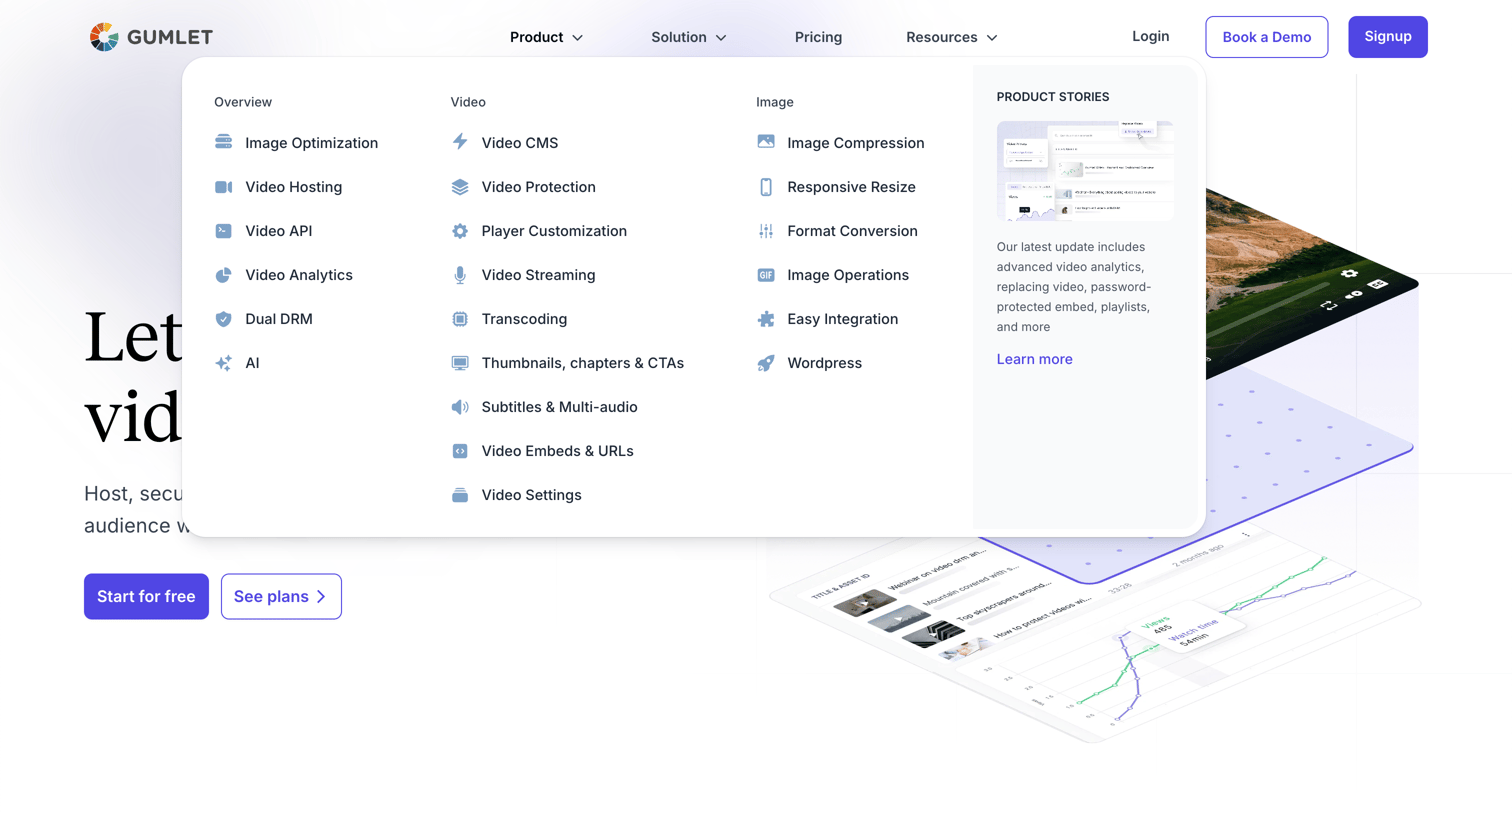The height and width of the screenshot is (814, 1512).
Task: Click the Video Analytics pie chart icon
Action: click(223, 275)
